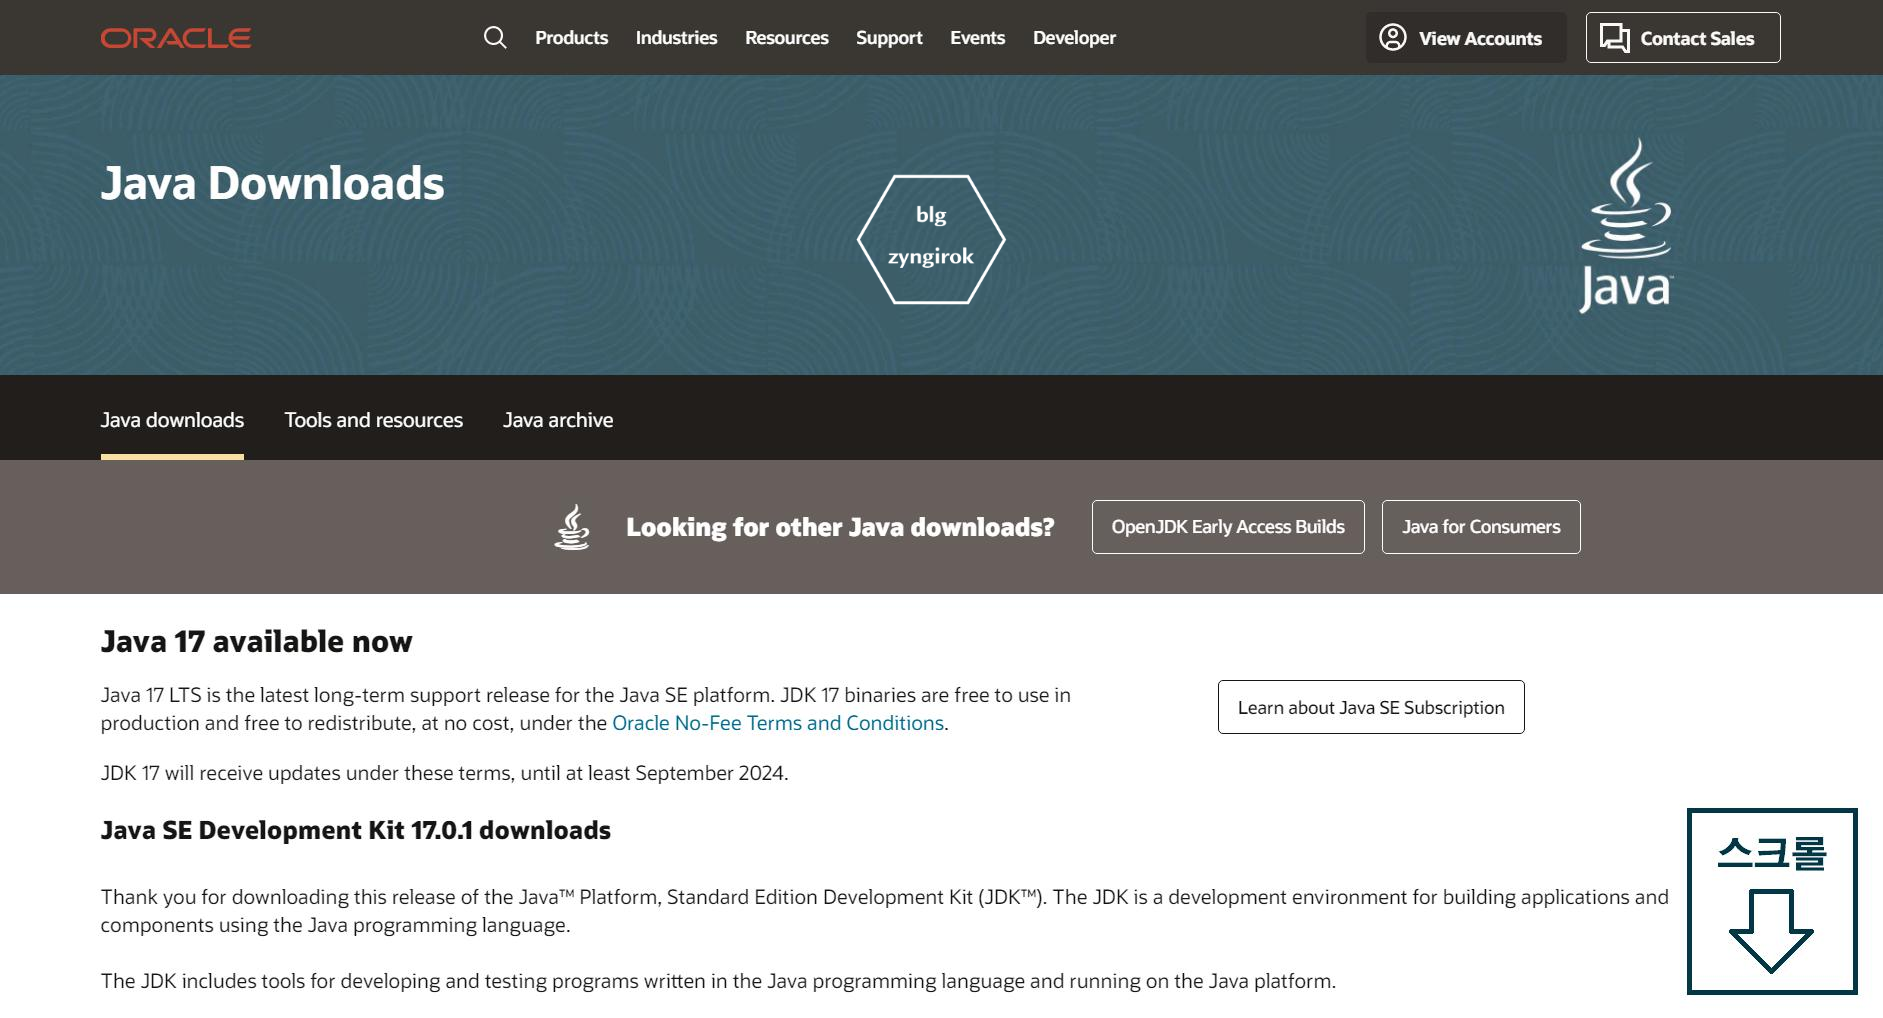Click Learn about Java SE Subscription
Image resolution: width=1883 pixels, height=1018 pixels.
tap(1371, 707)
